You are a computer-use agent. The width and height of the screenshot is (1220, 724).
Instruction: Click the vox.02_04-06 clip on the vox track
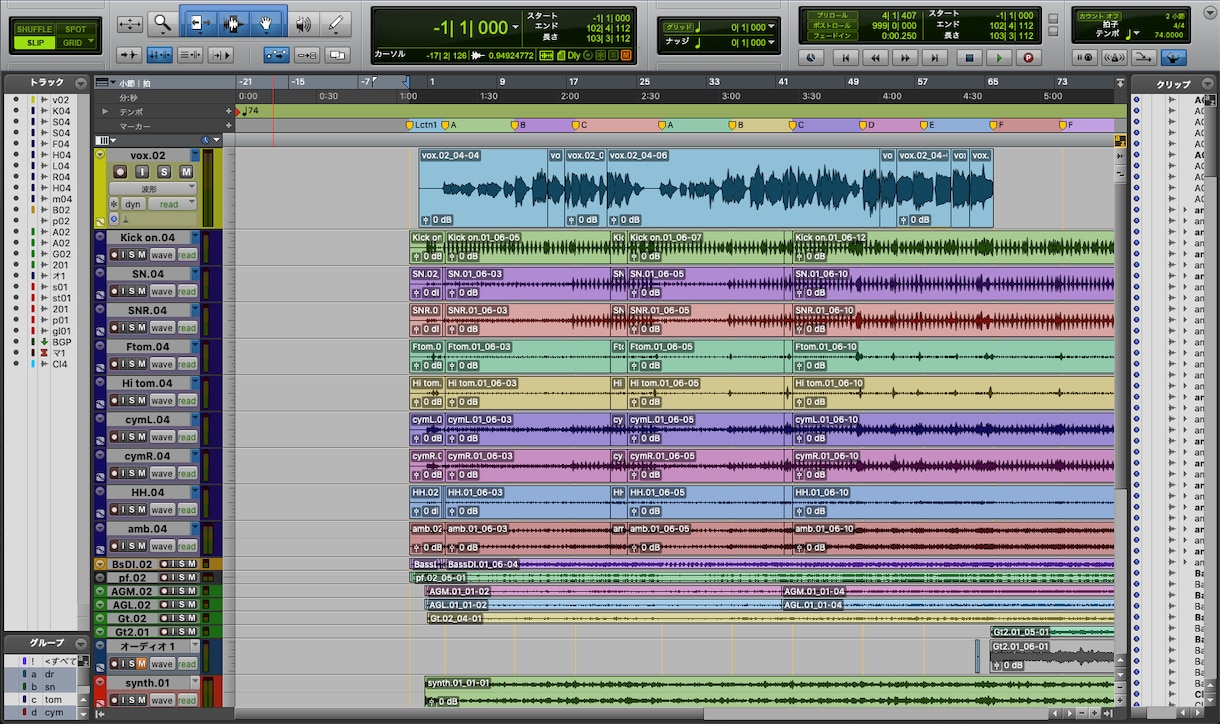(744, 189)
